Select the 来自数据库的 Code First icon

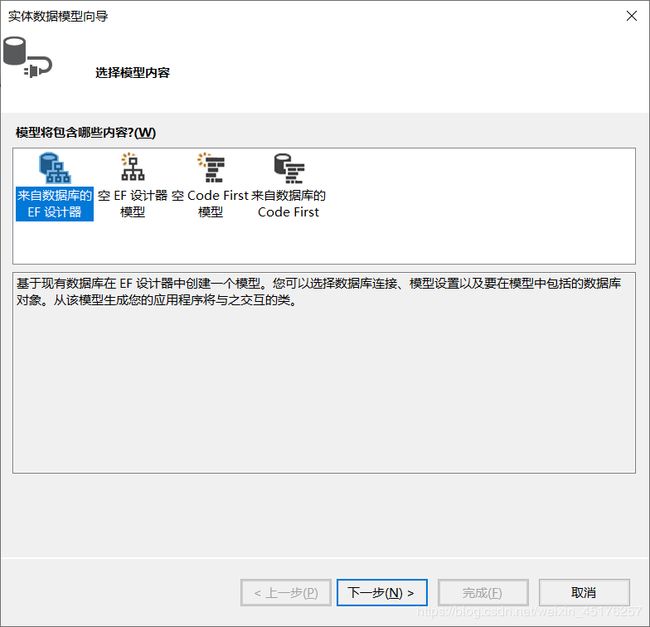pos(289,168)
